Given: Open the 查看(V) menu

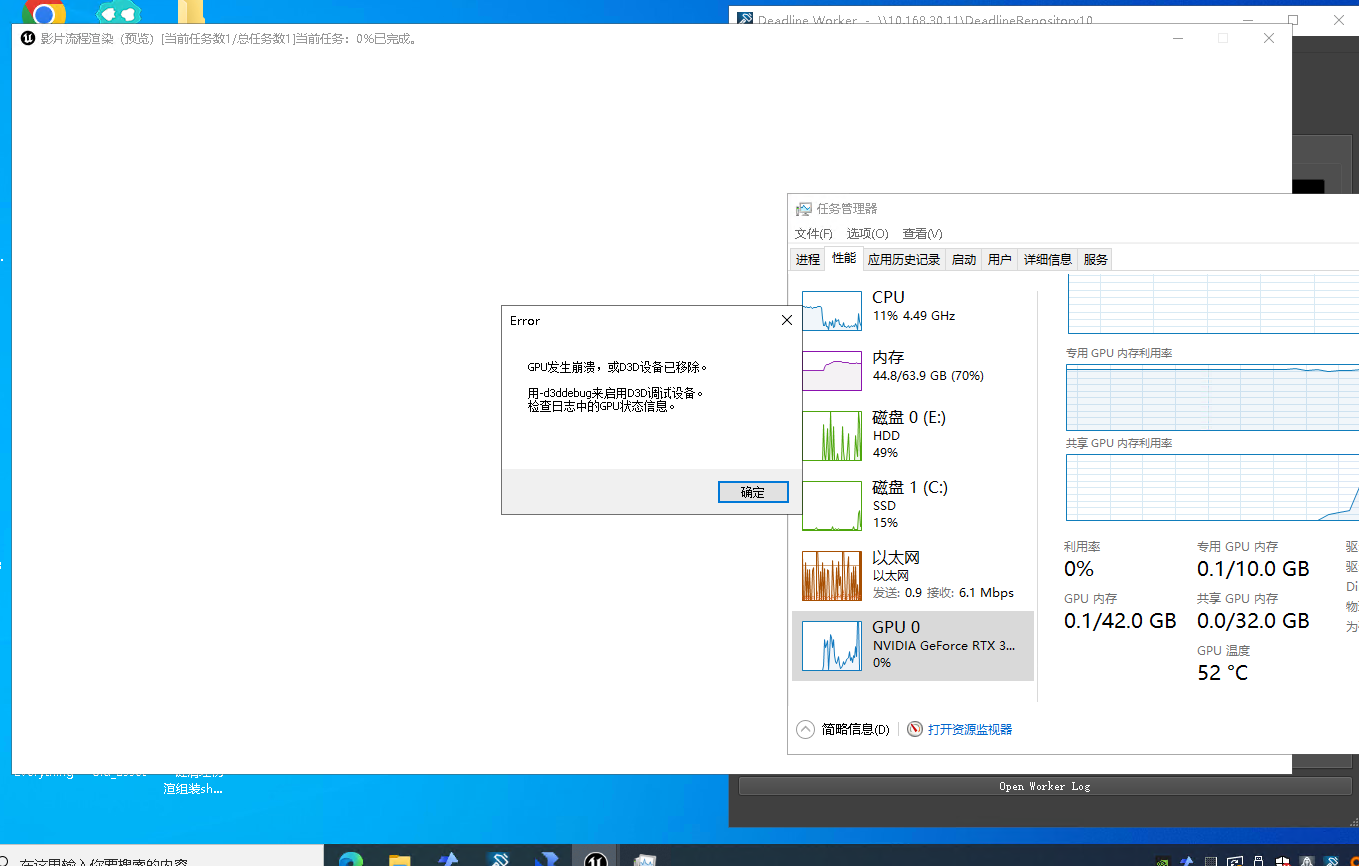Looking at the screenshot, I should [x=922, y=233].
